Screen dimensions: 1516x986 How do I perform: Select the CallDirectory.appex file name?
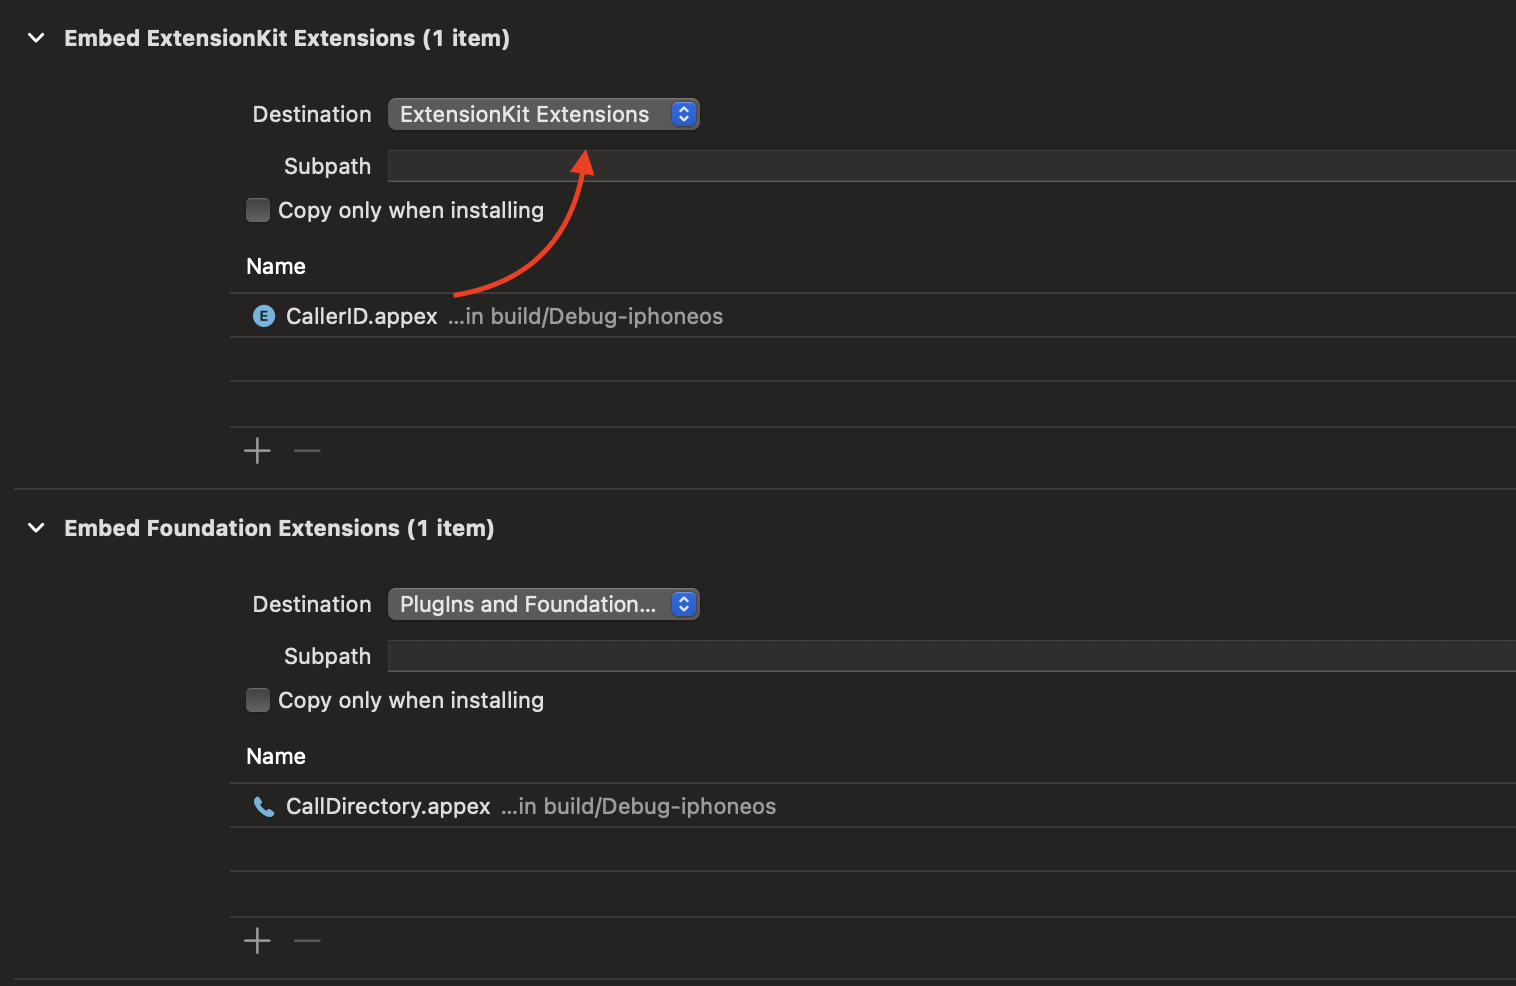tap(388, 806)
